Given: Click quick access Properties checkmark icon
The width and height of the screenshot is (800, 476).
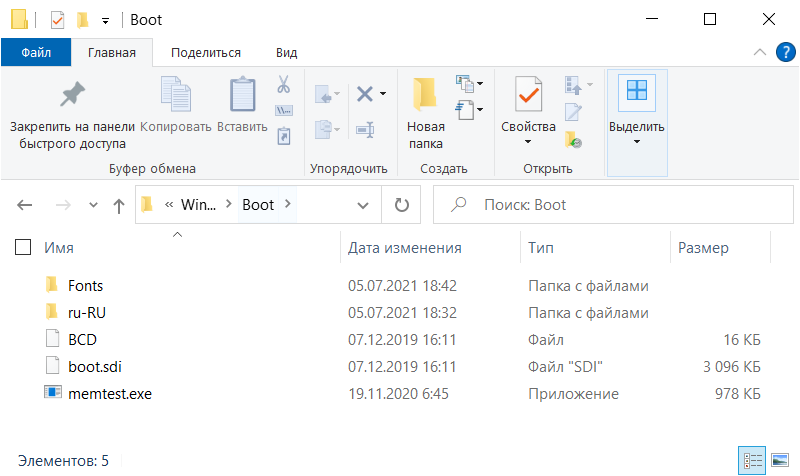Looking at the screenshot, I should point(57,20).
